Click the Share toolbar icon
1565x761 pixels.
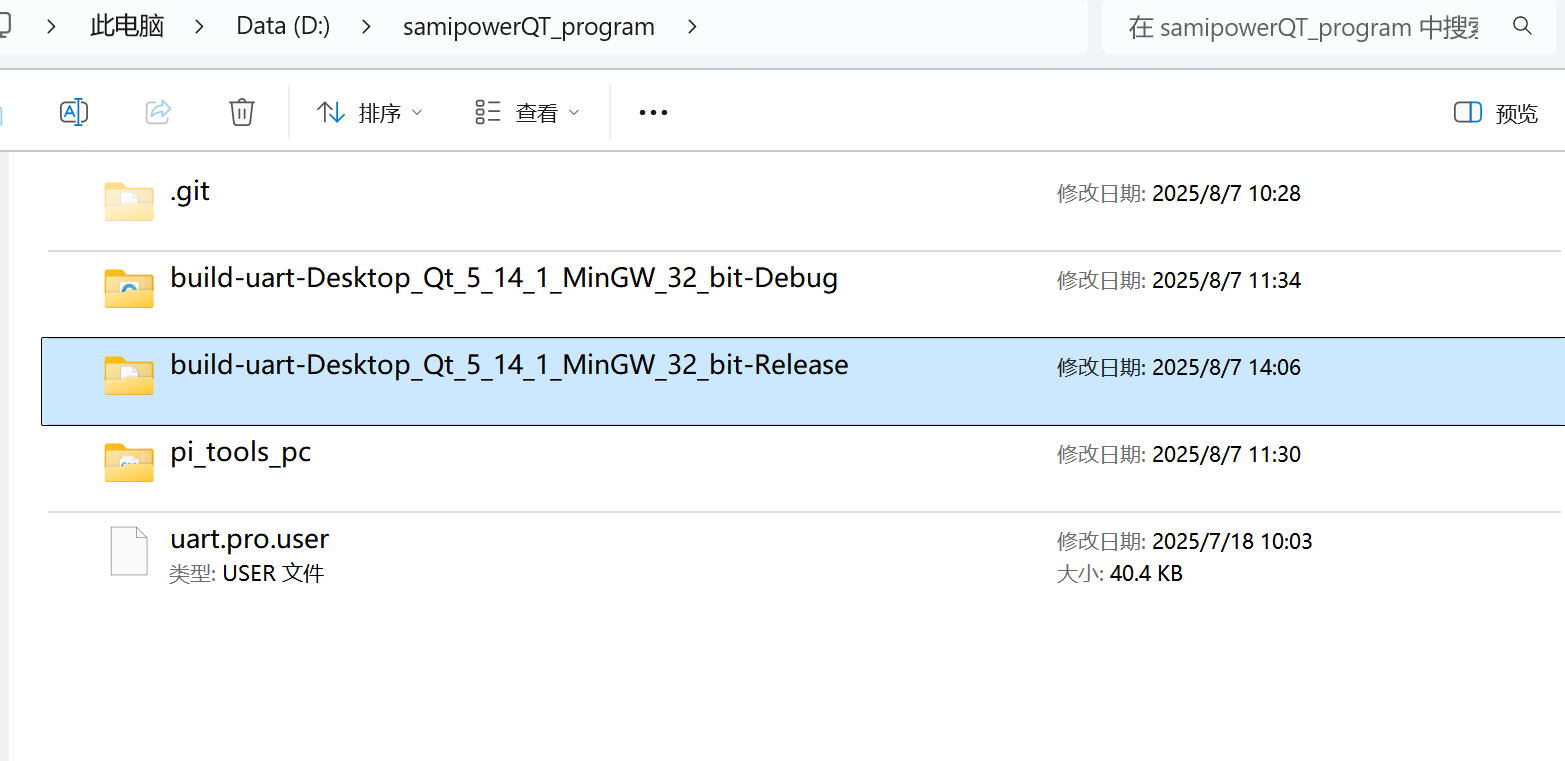pos(158,112)
